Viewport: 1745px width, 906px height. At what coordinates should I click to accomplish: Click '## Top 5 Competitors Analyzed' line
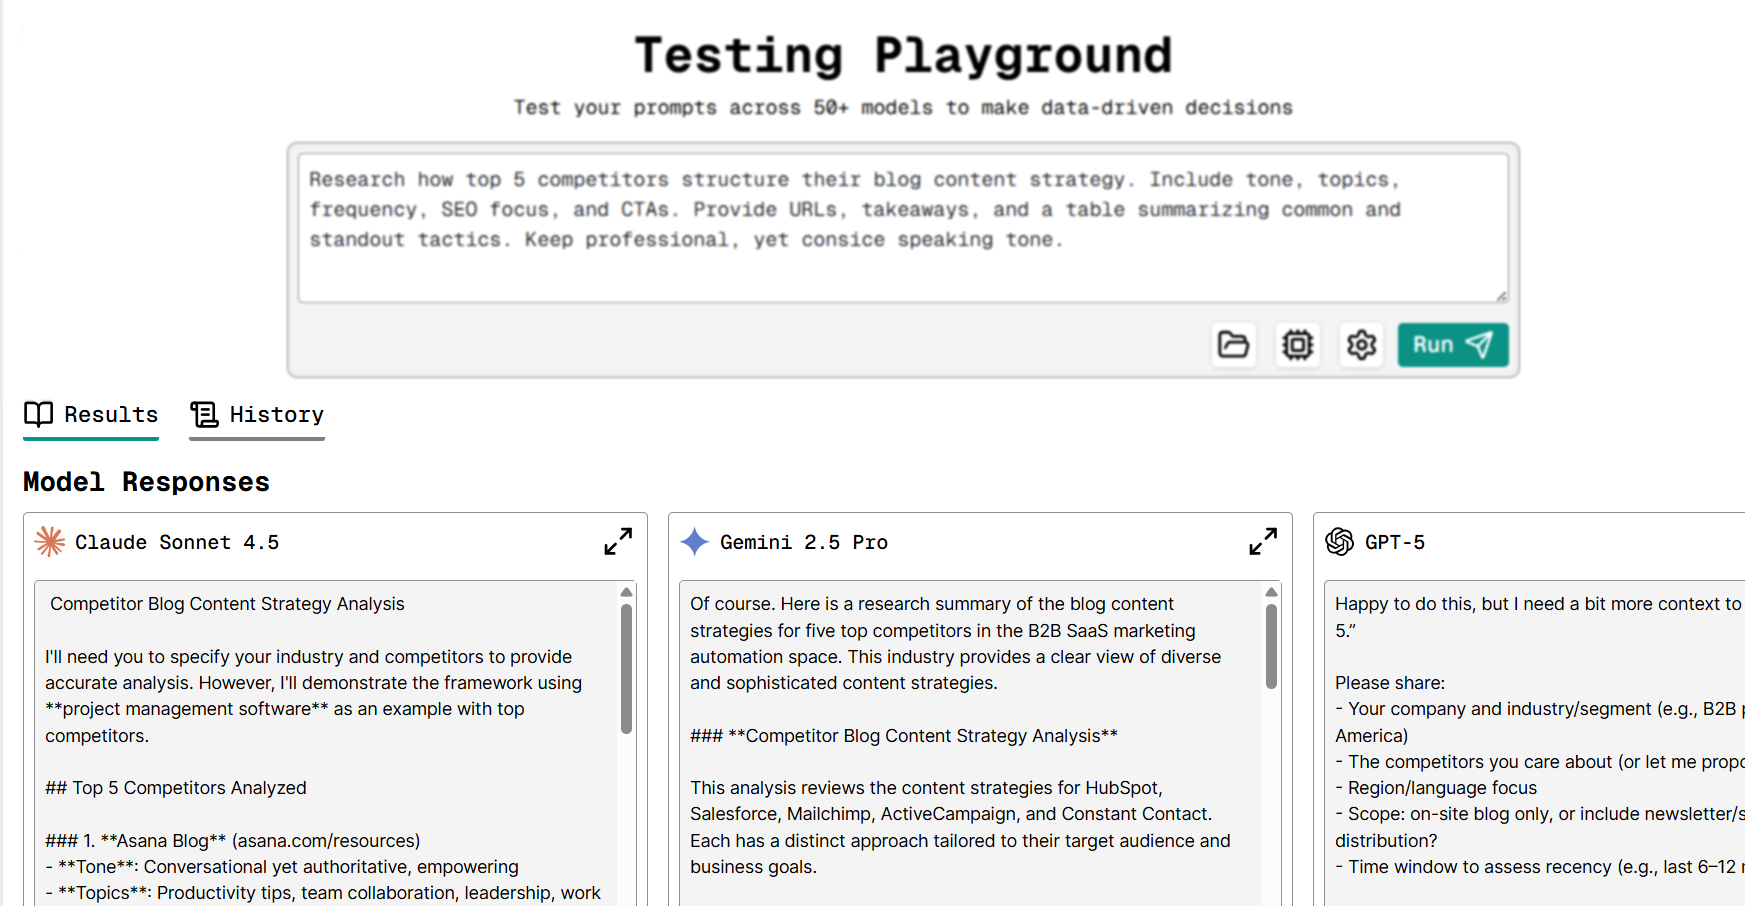[x=176, y=788]
